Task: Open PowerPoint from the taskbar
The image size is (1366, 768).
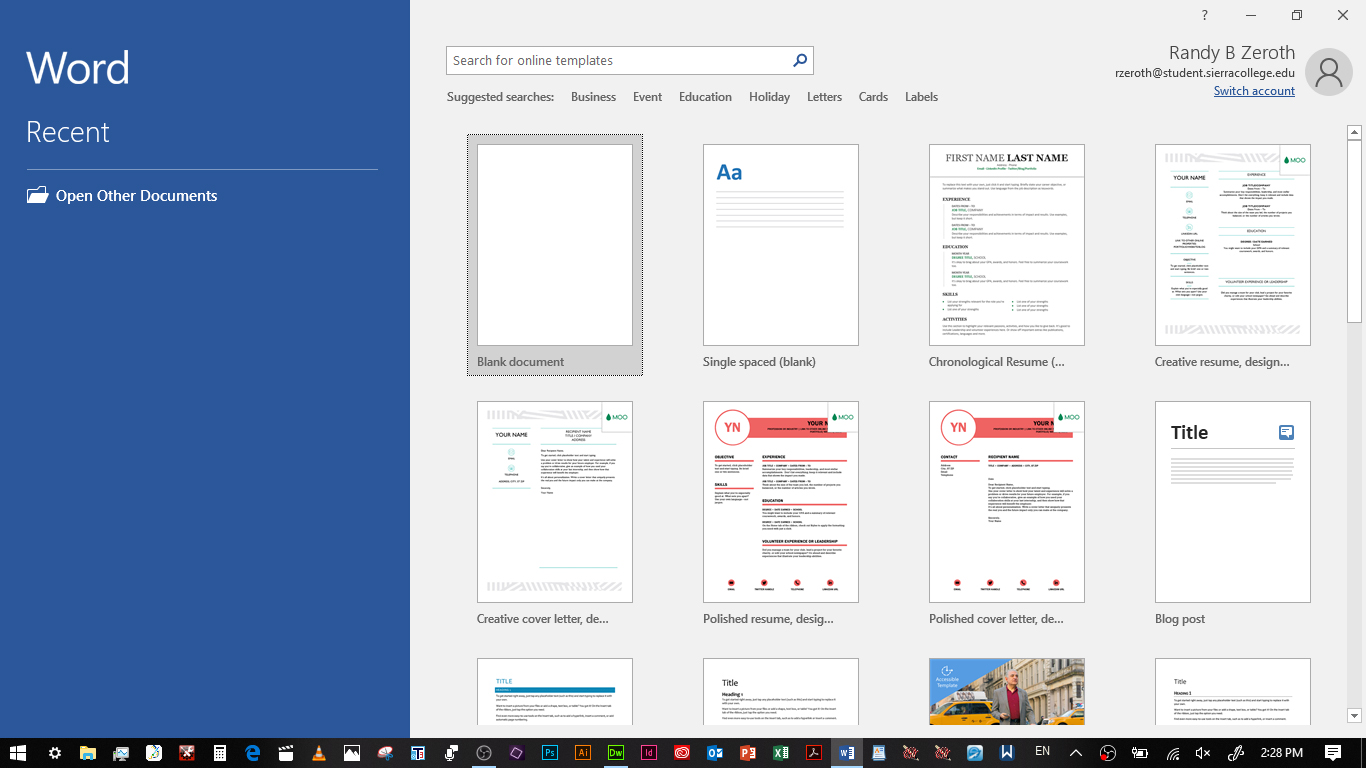Action: (x=748, y=751)
